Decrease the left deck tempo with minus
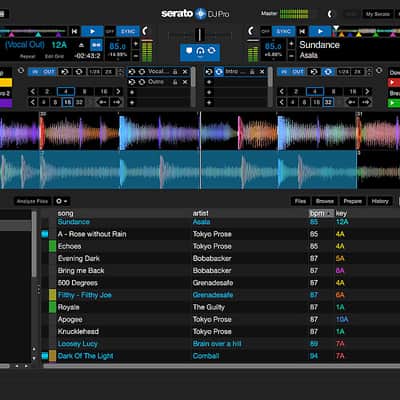This screenshot has height=400, width=400. pyautogui.click(x=136, y=55)
